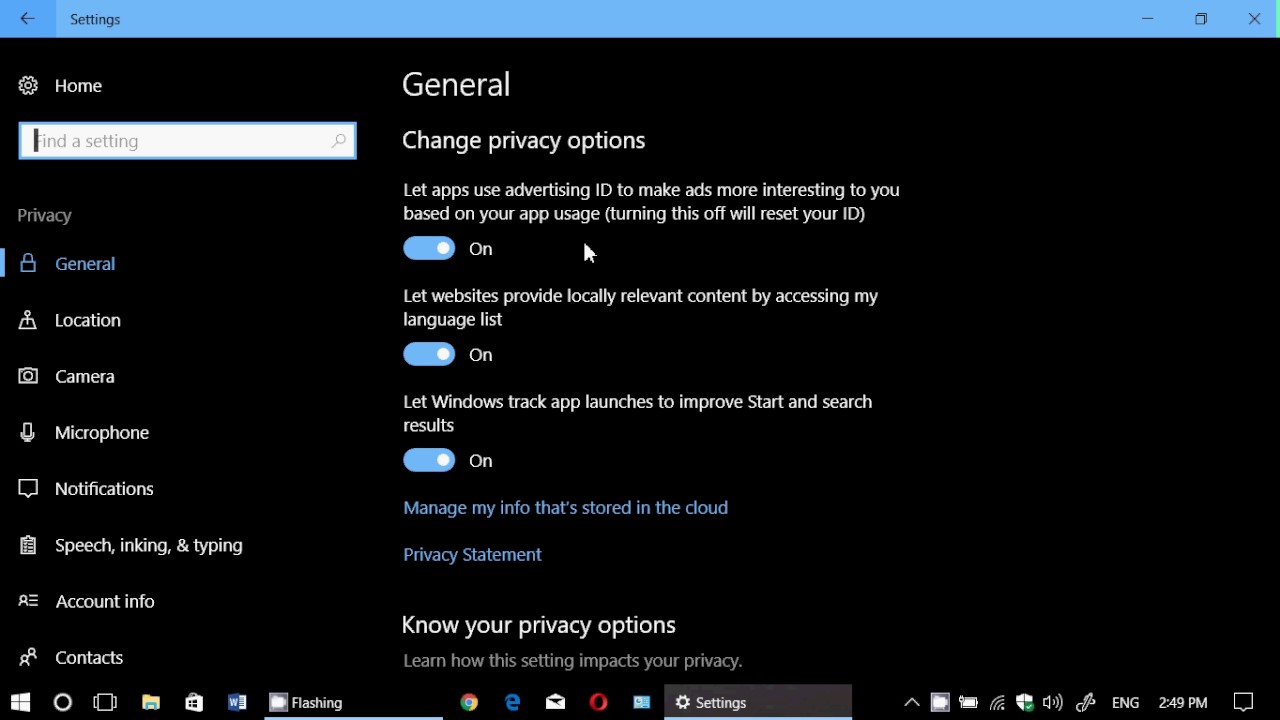Select the Location icon in sidebar
The width and height of the screenshot is (1280, 720).
click(28, 320)
